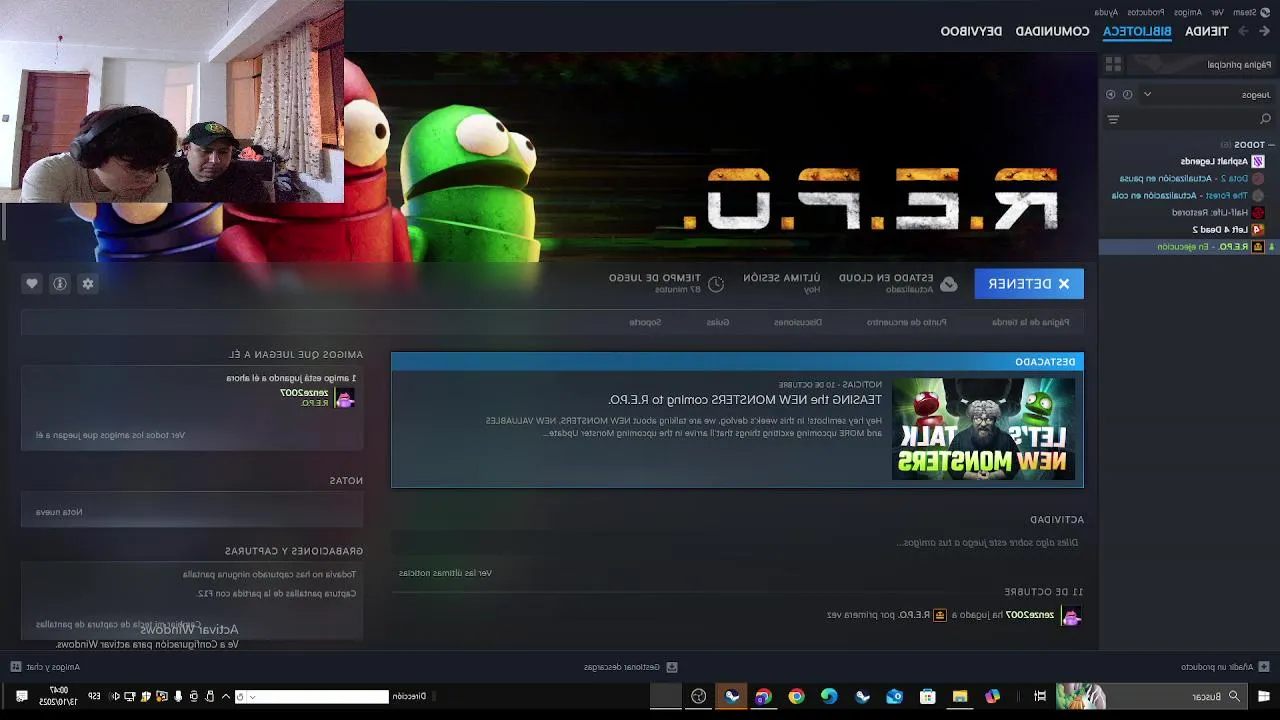This screenshot has height=720, width=1280.
Task: Click the Windows Start button
Action: [x=1264, y=696]
